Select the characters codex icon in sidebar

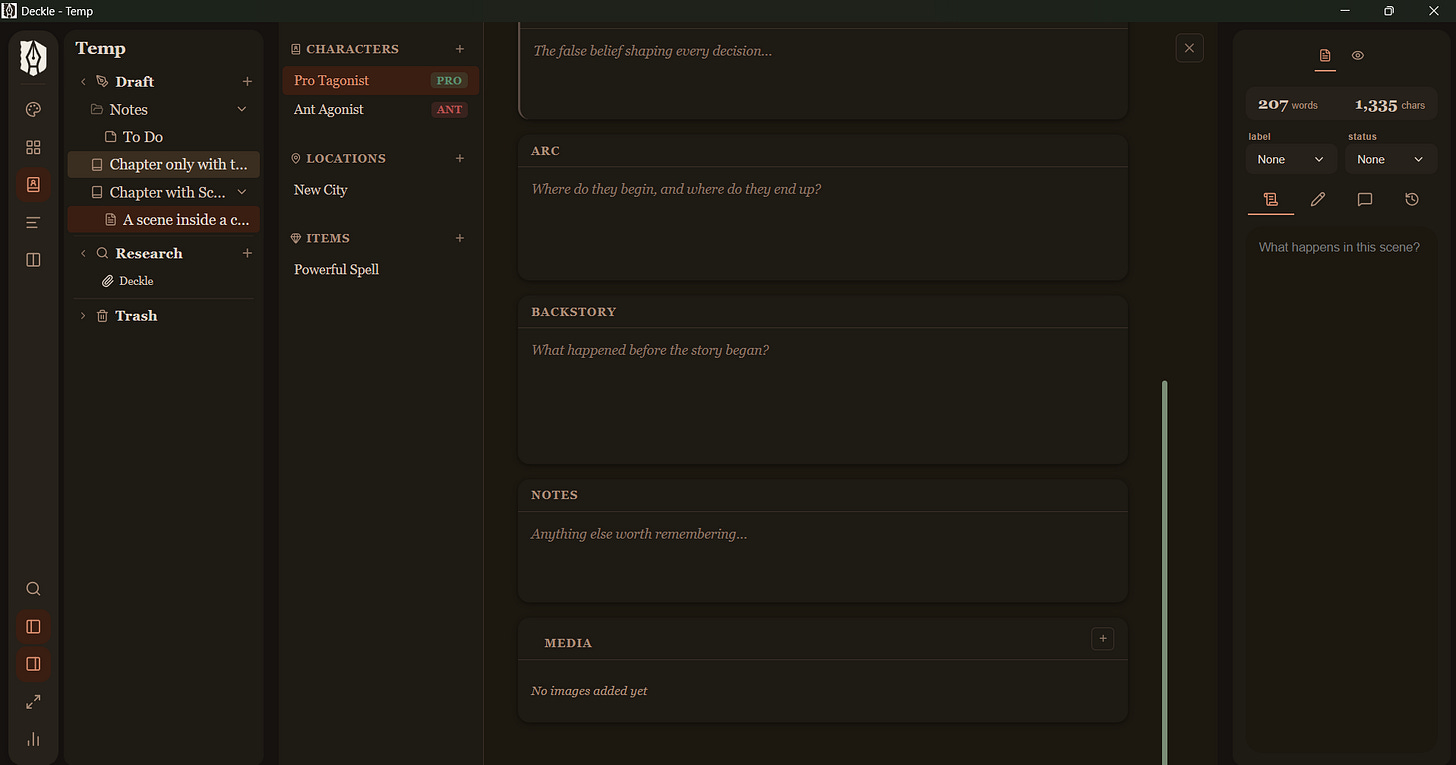[x=33, y=184]
